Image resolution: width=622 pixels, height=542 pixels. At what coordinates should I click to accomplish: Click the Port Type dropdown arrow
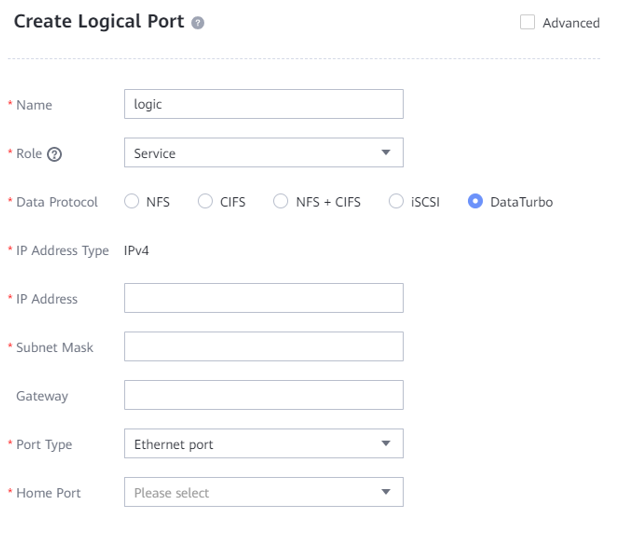386,443
